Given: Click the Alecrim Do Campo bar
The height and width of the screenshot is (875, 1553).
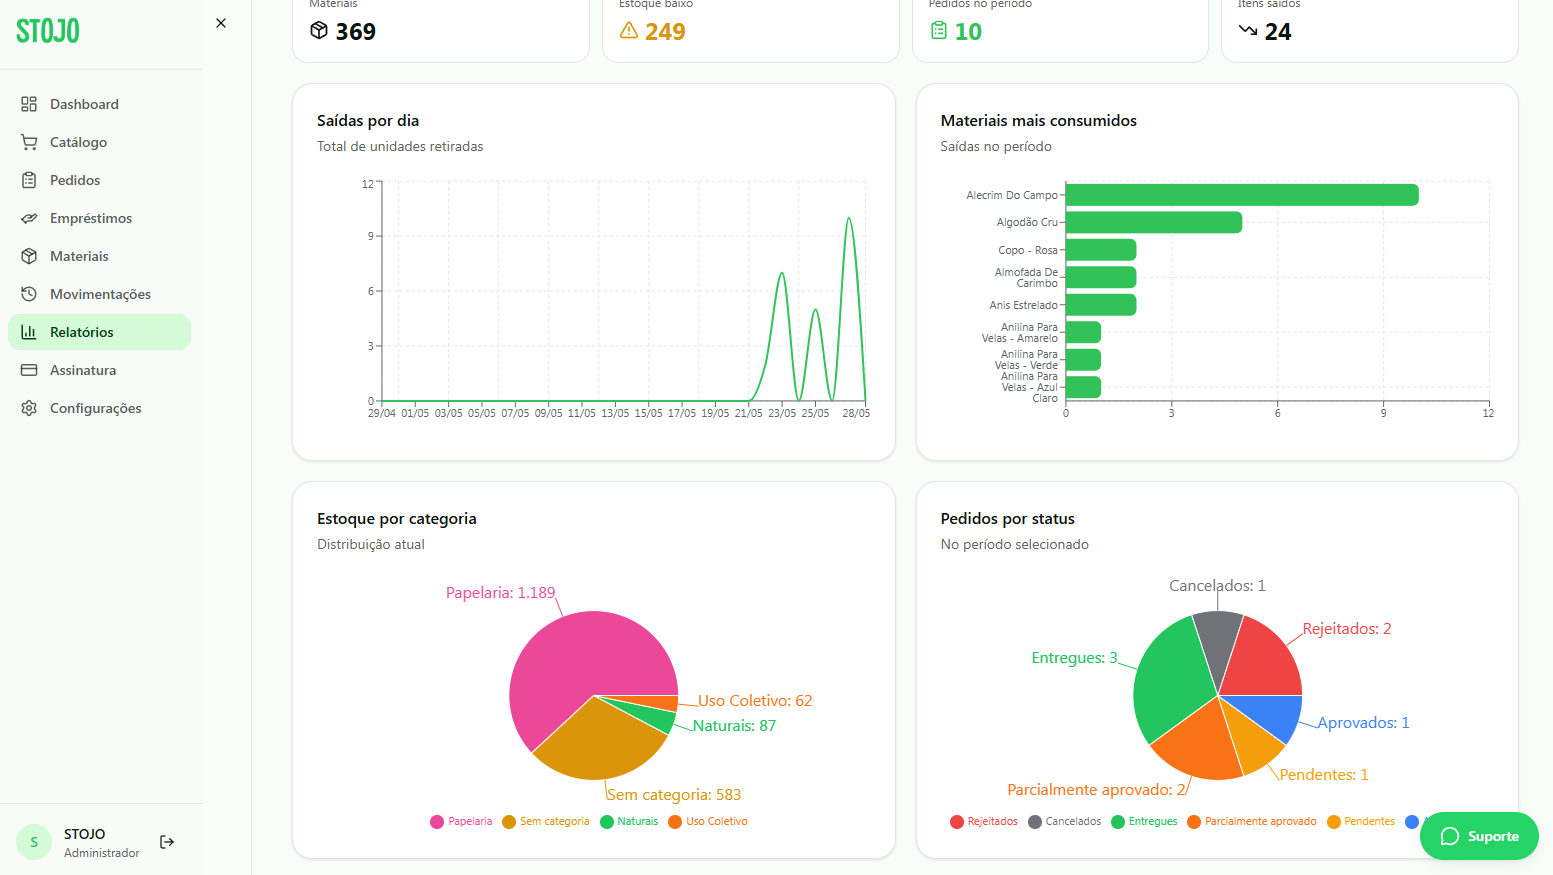Looking at the screenshot, I should click(1242, 195).
